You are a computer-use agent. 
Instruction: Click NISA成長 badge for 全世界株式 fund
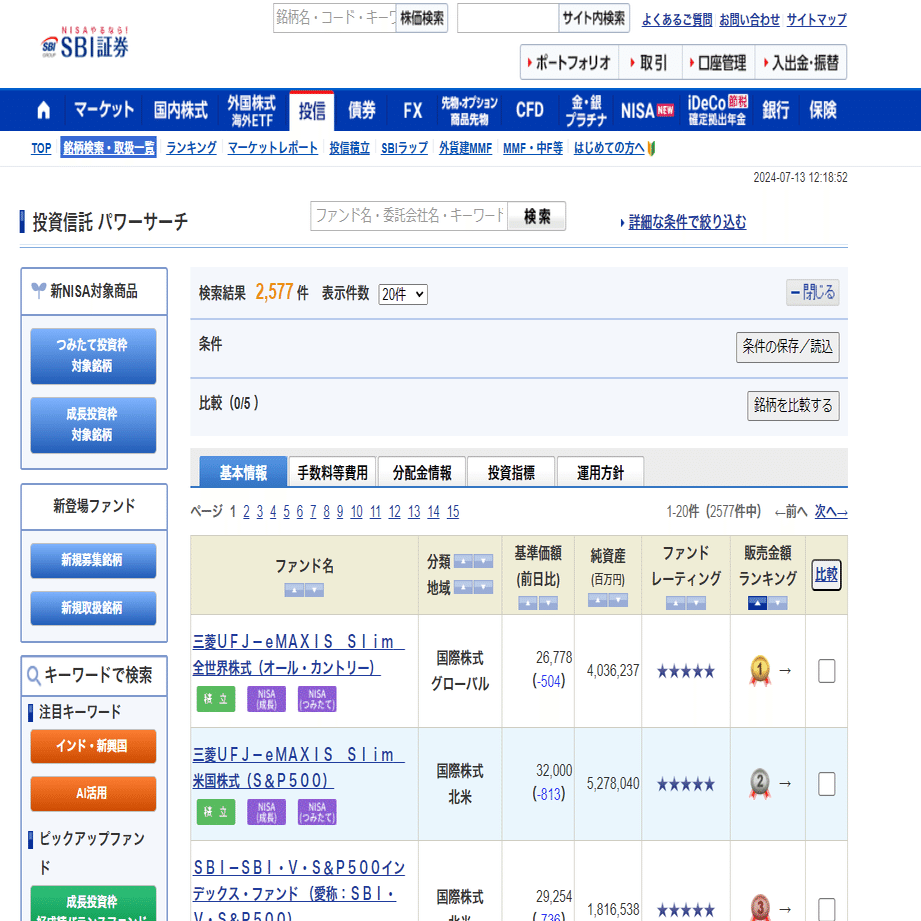pyautogui.click(x=266, y=699)
